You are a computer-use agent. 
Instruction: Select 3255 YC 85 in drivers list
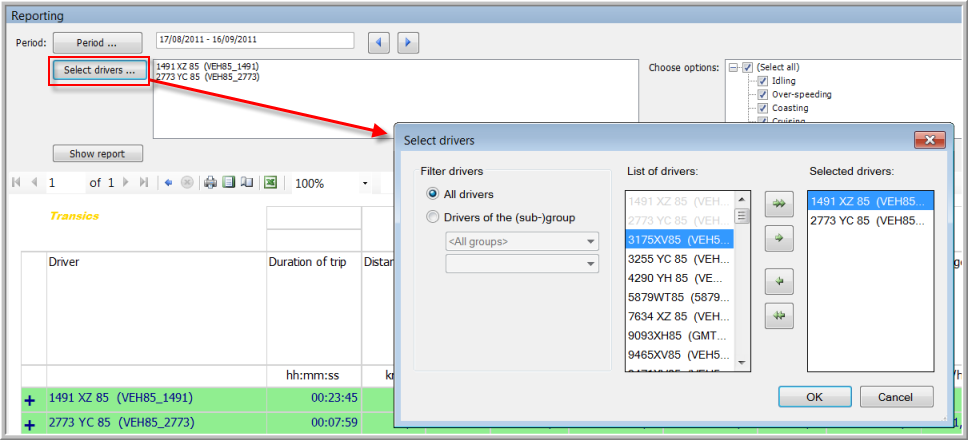pyautogui.click(x=680, y=258)
